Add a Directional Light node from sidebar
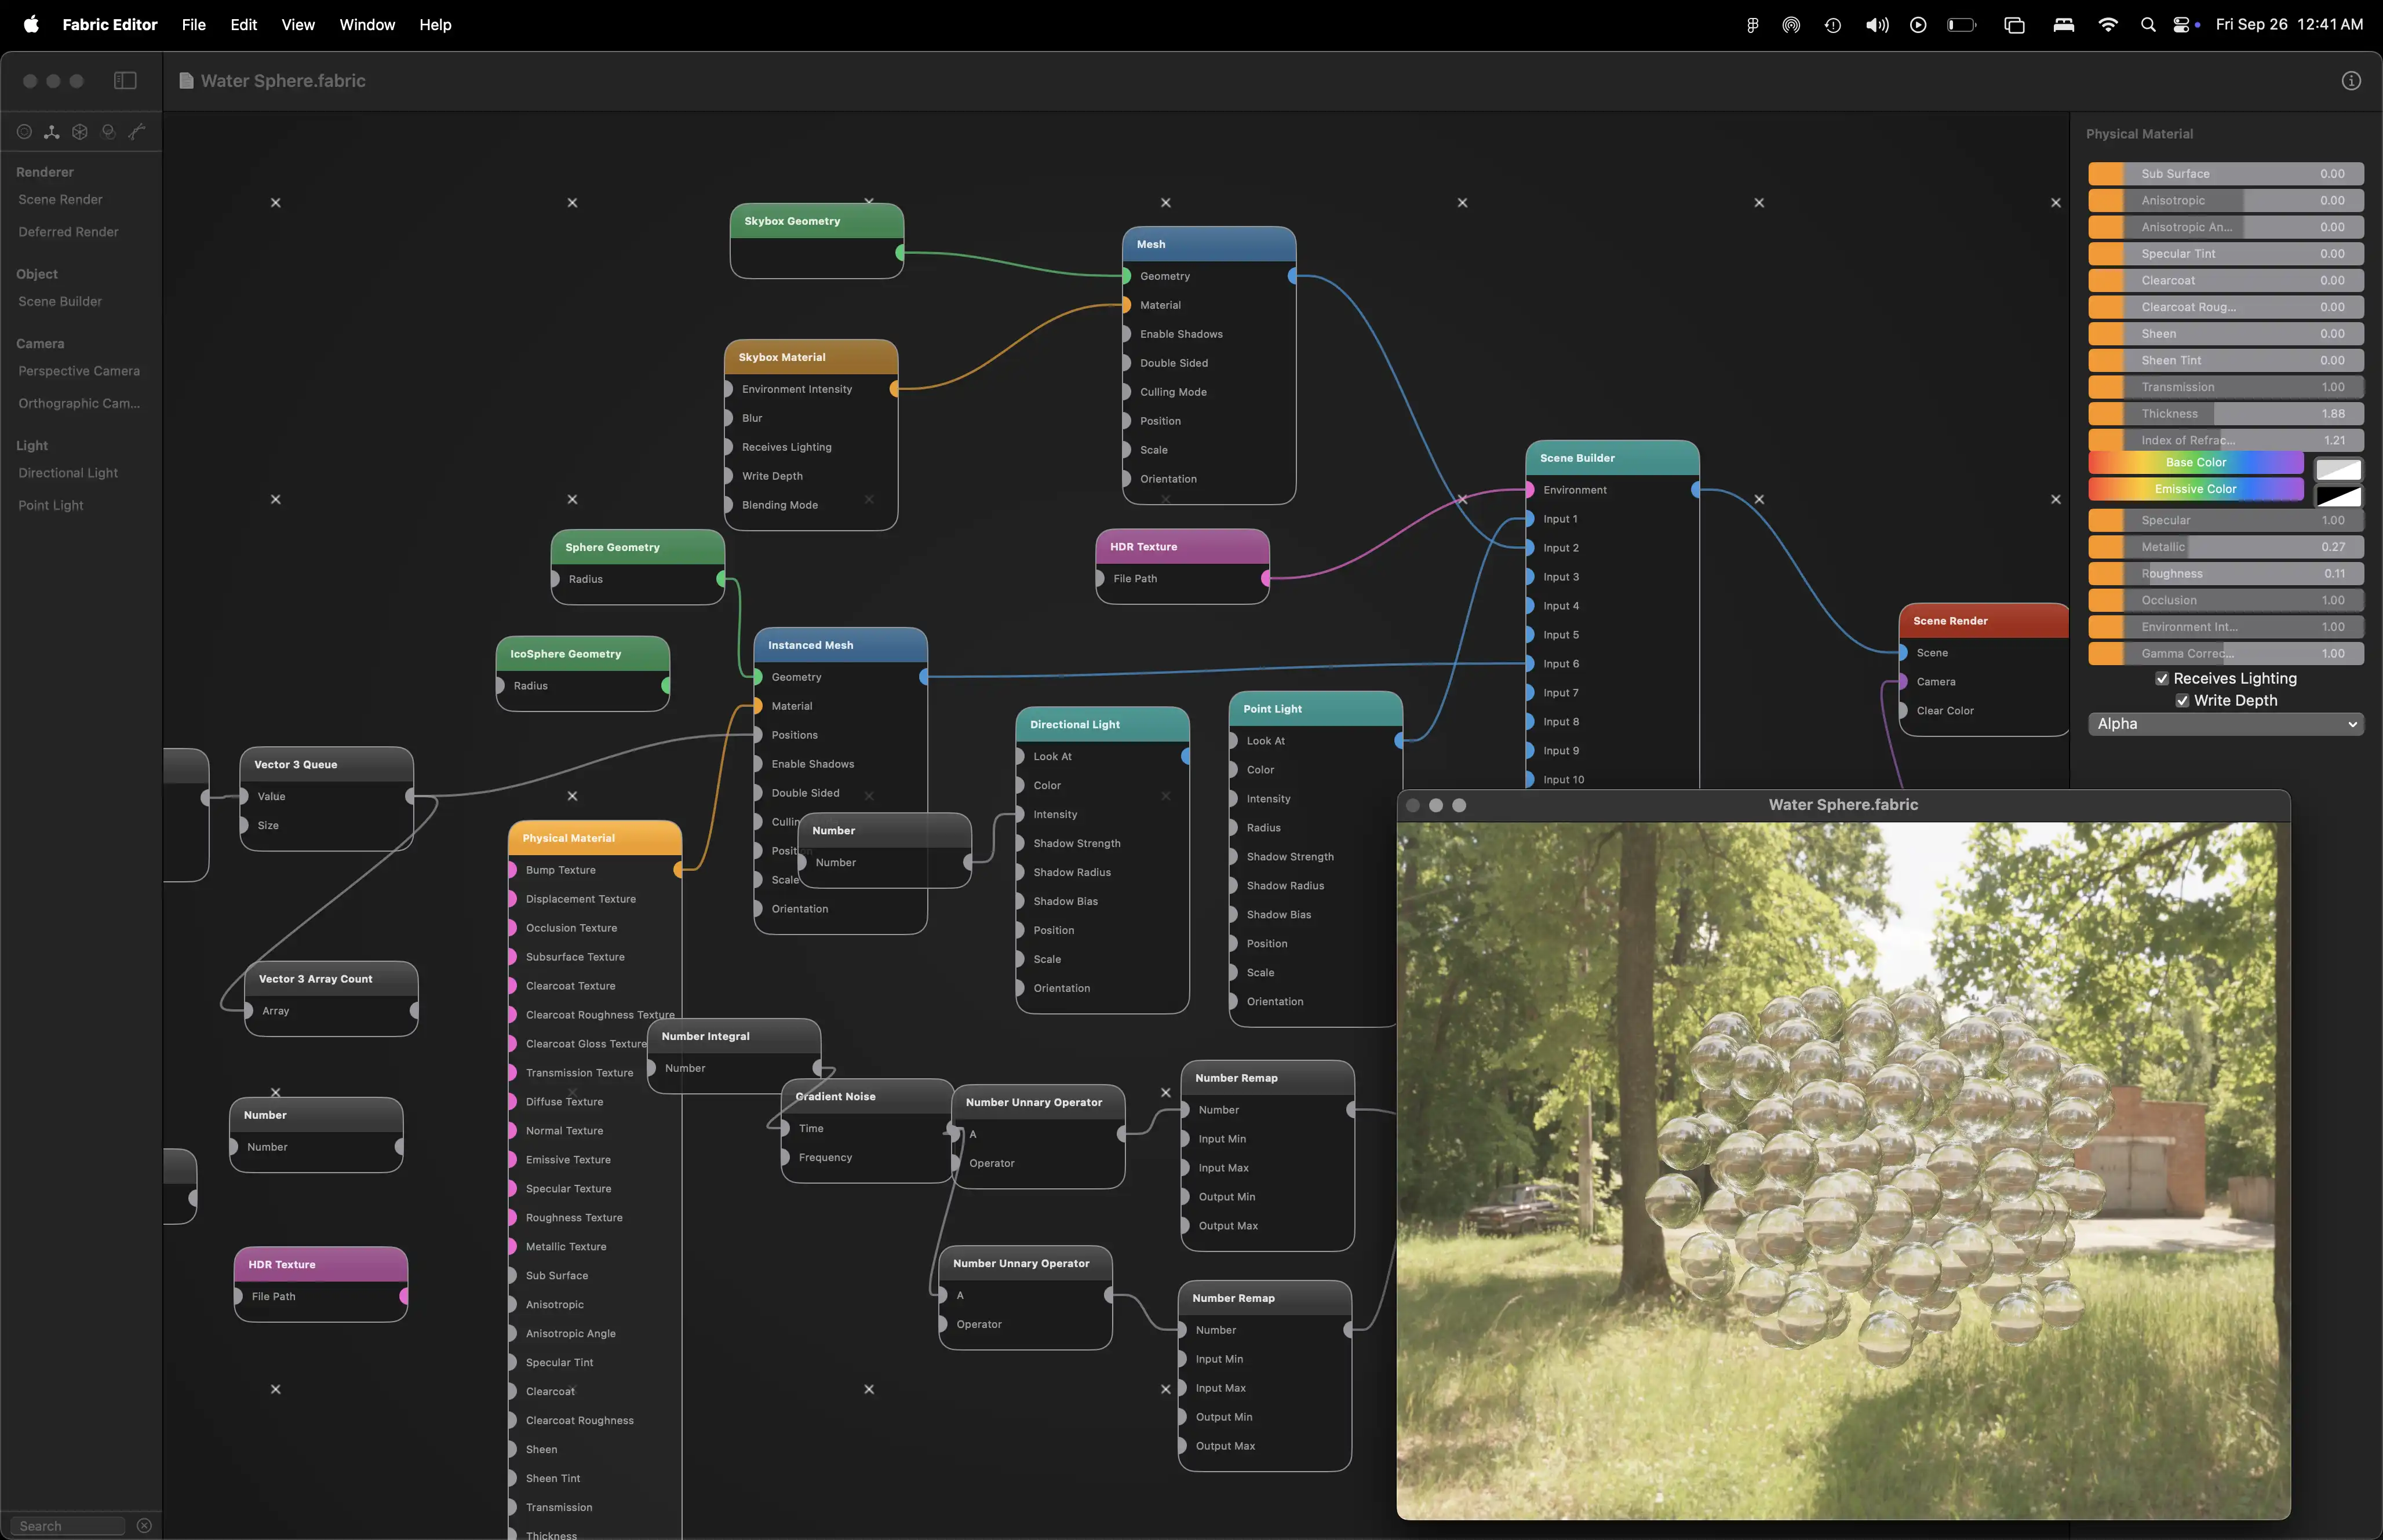This screenshot has width=2383, height=1540. [68, 473]
